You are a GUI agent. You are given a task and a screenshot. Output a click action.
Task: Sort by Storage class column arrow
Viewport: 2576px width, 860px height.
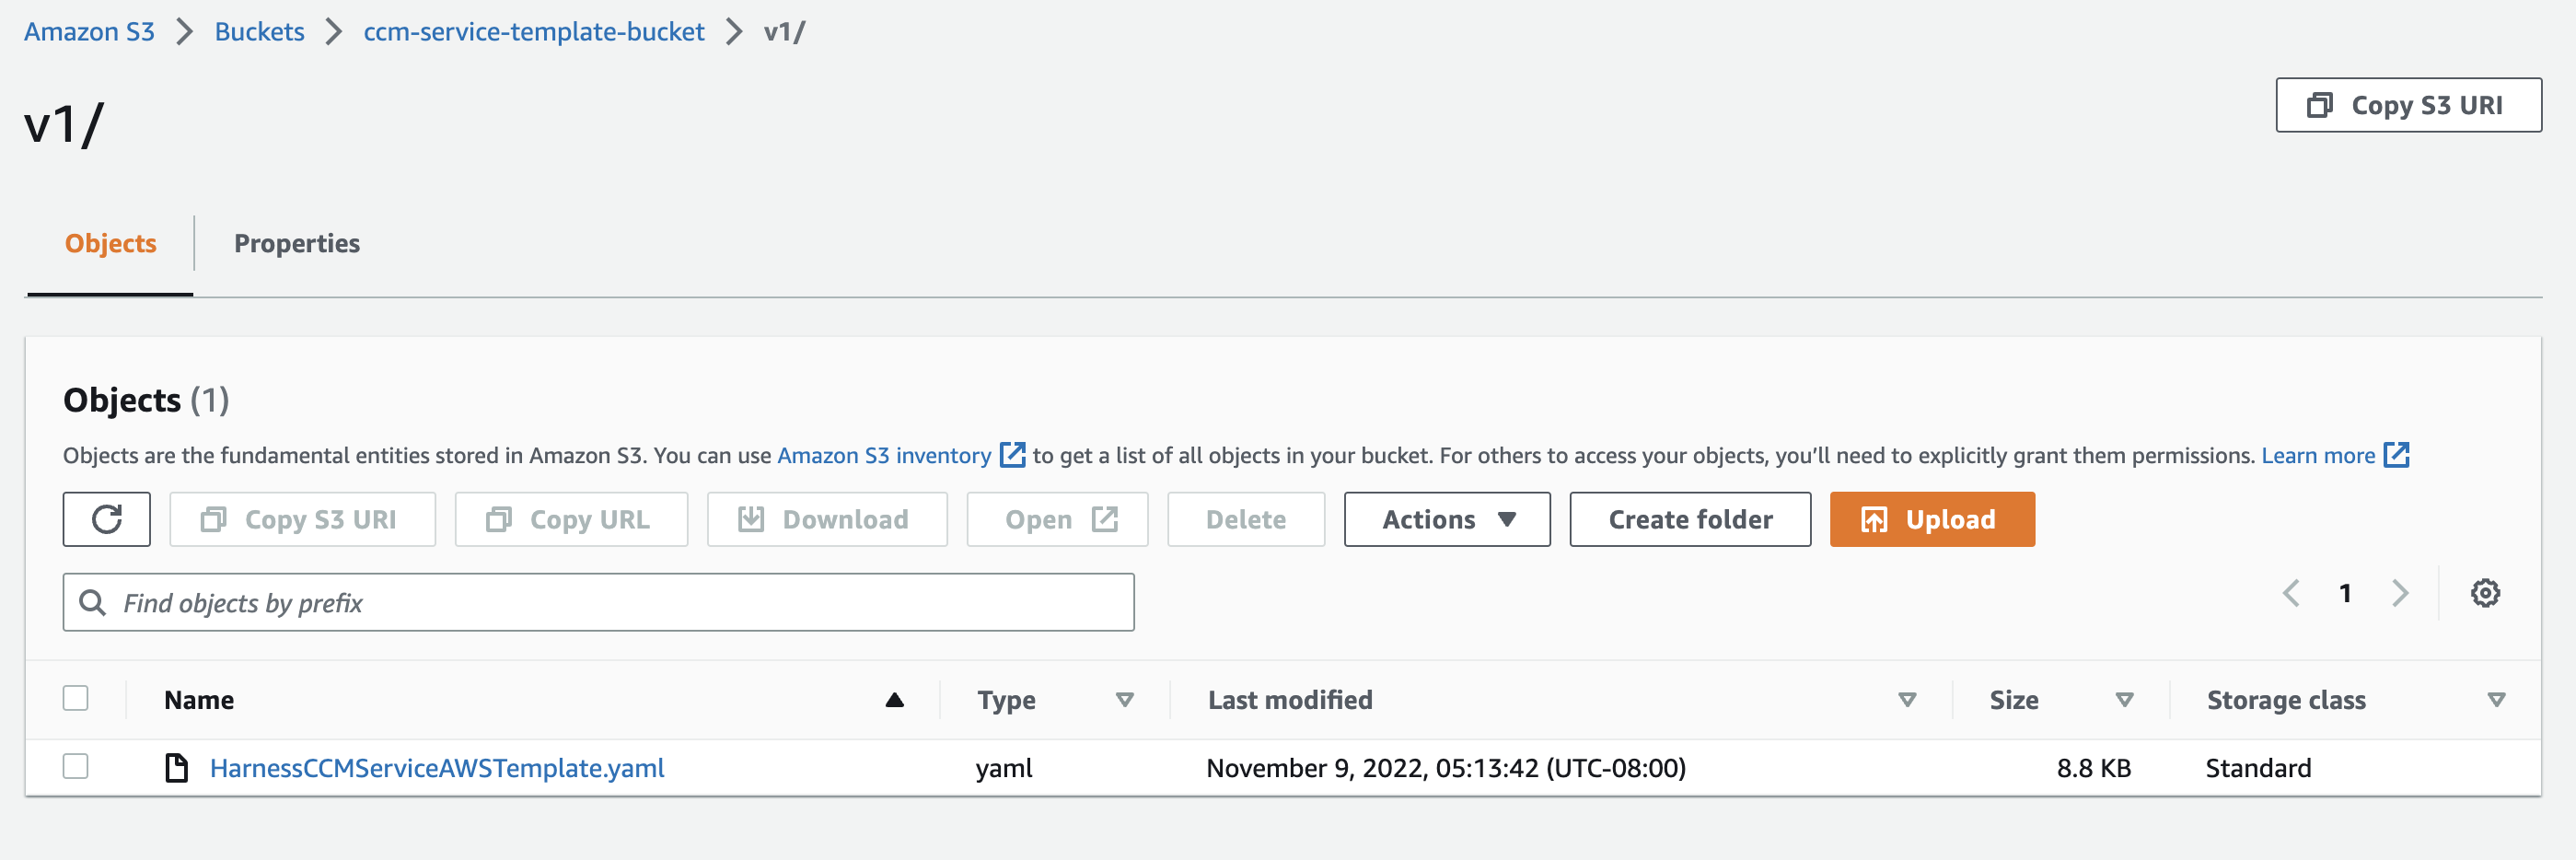point(2495,700)
